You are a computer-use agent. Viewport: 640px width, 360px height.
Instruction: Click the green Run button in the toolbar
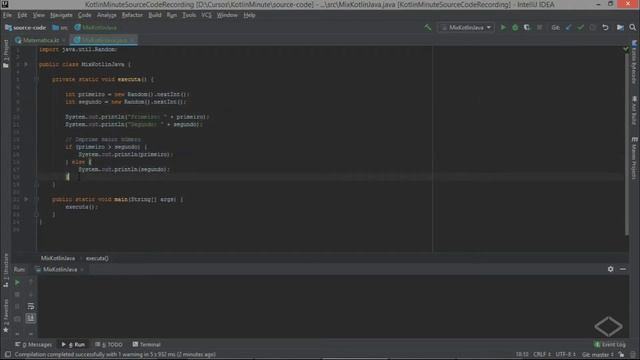[x=503, y=27]
